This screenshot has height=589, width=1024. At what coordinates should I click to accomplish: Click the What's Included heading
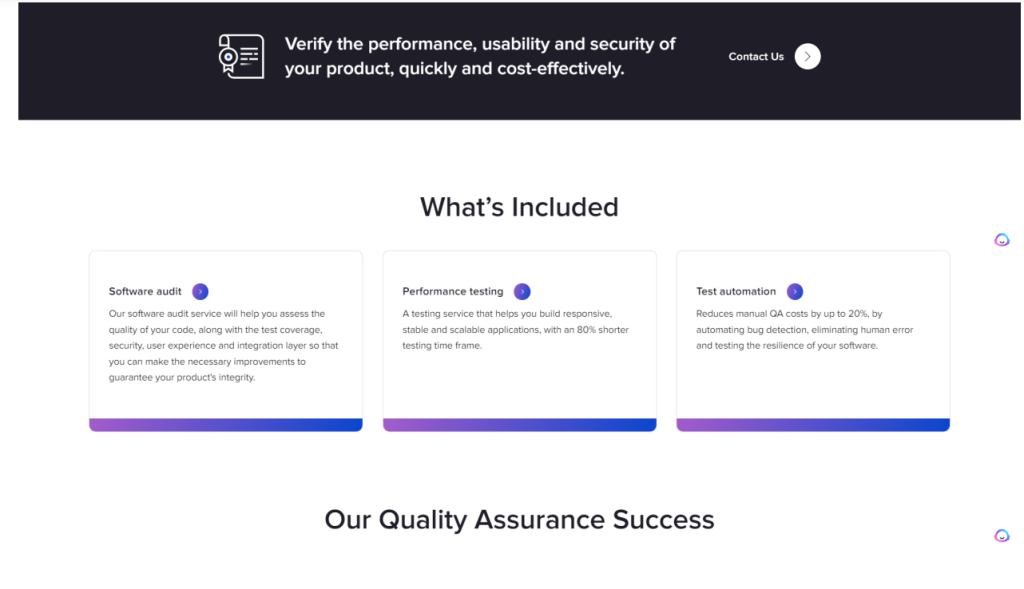pos(519,207)
